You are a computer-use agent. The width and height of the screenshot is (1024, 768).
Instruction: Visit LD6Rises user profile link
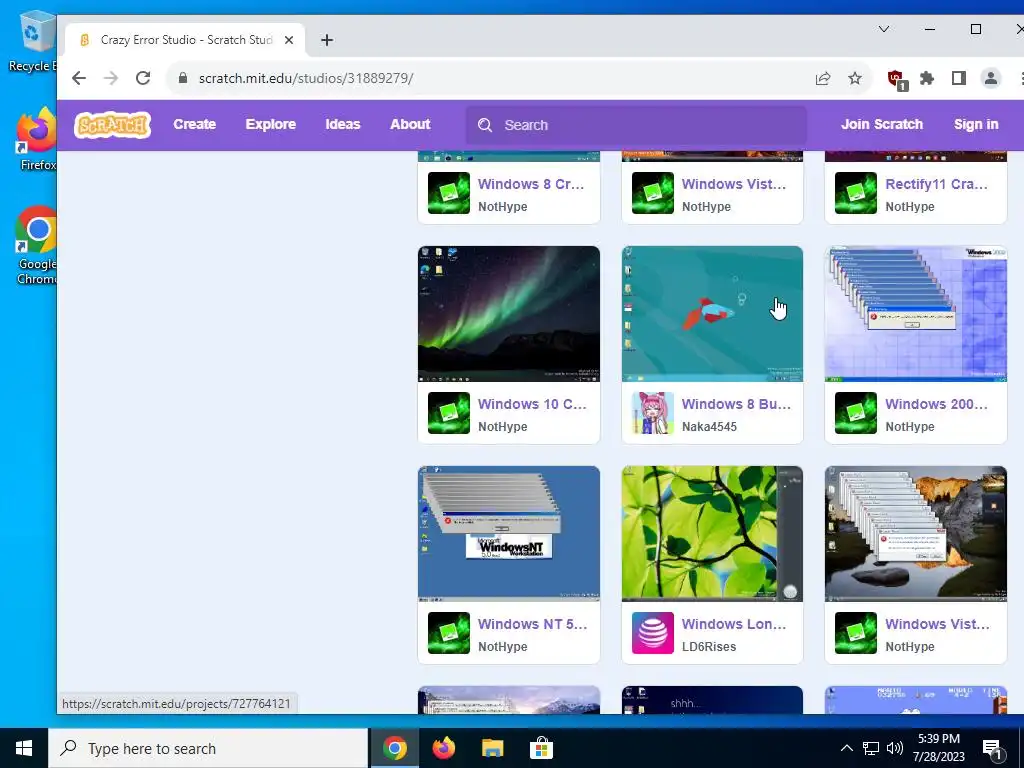709,647
